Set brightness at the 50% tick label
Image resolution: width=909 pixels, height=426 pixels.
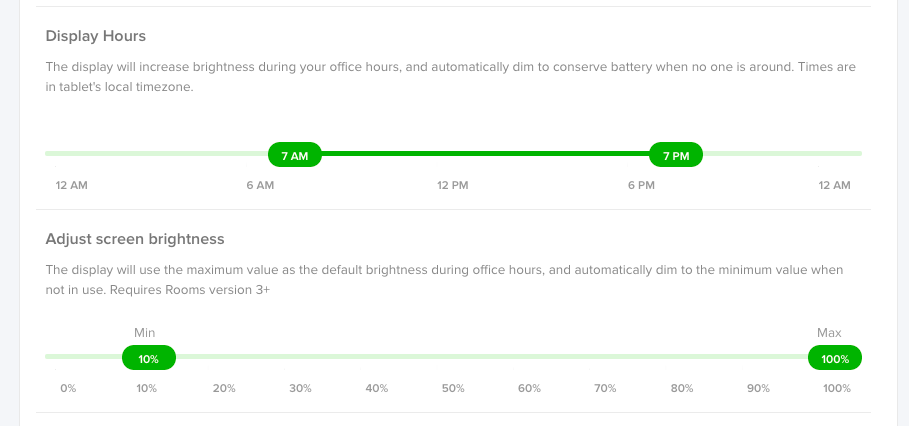click(x=453, y=388)
